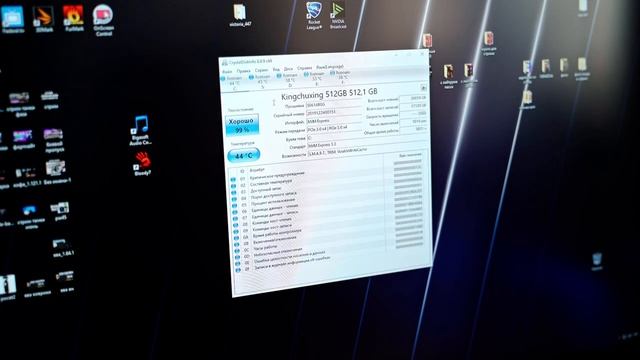This screenshot has height=360, width=640.
Task: Click the Серийный номер value field
Action: (x=334, y=112)
